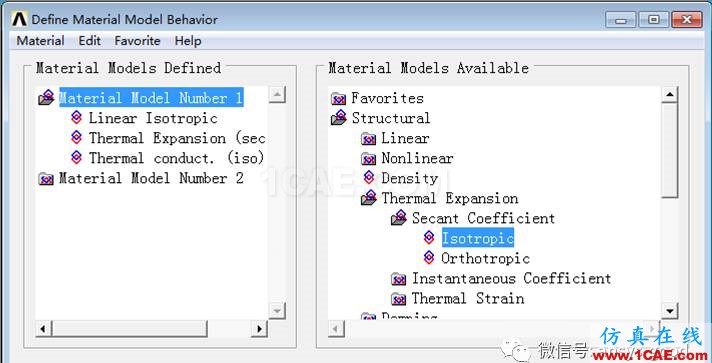Viewport: 712px width, 363px height.
Task: Click the Favorites folder icon
Action: 338,98
